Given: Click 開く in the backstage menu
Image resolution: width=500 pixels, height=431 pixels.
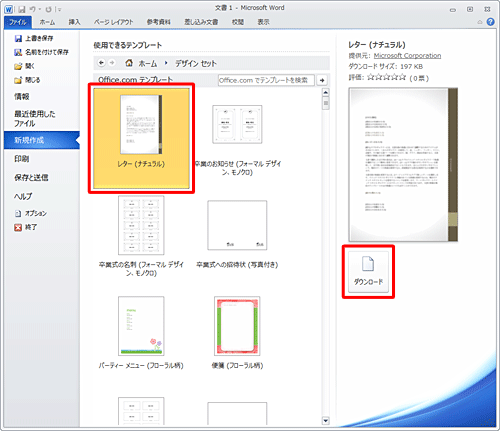Looking at the screenshot, I should pyautogui.click(x=24, y=66).
